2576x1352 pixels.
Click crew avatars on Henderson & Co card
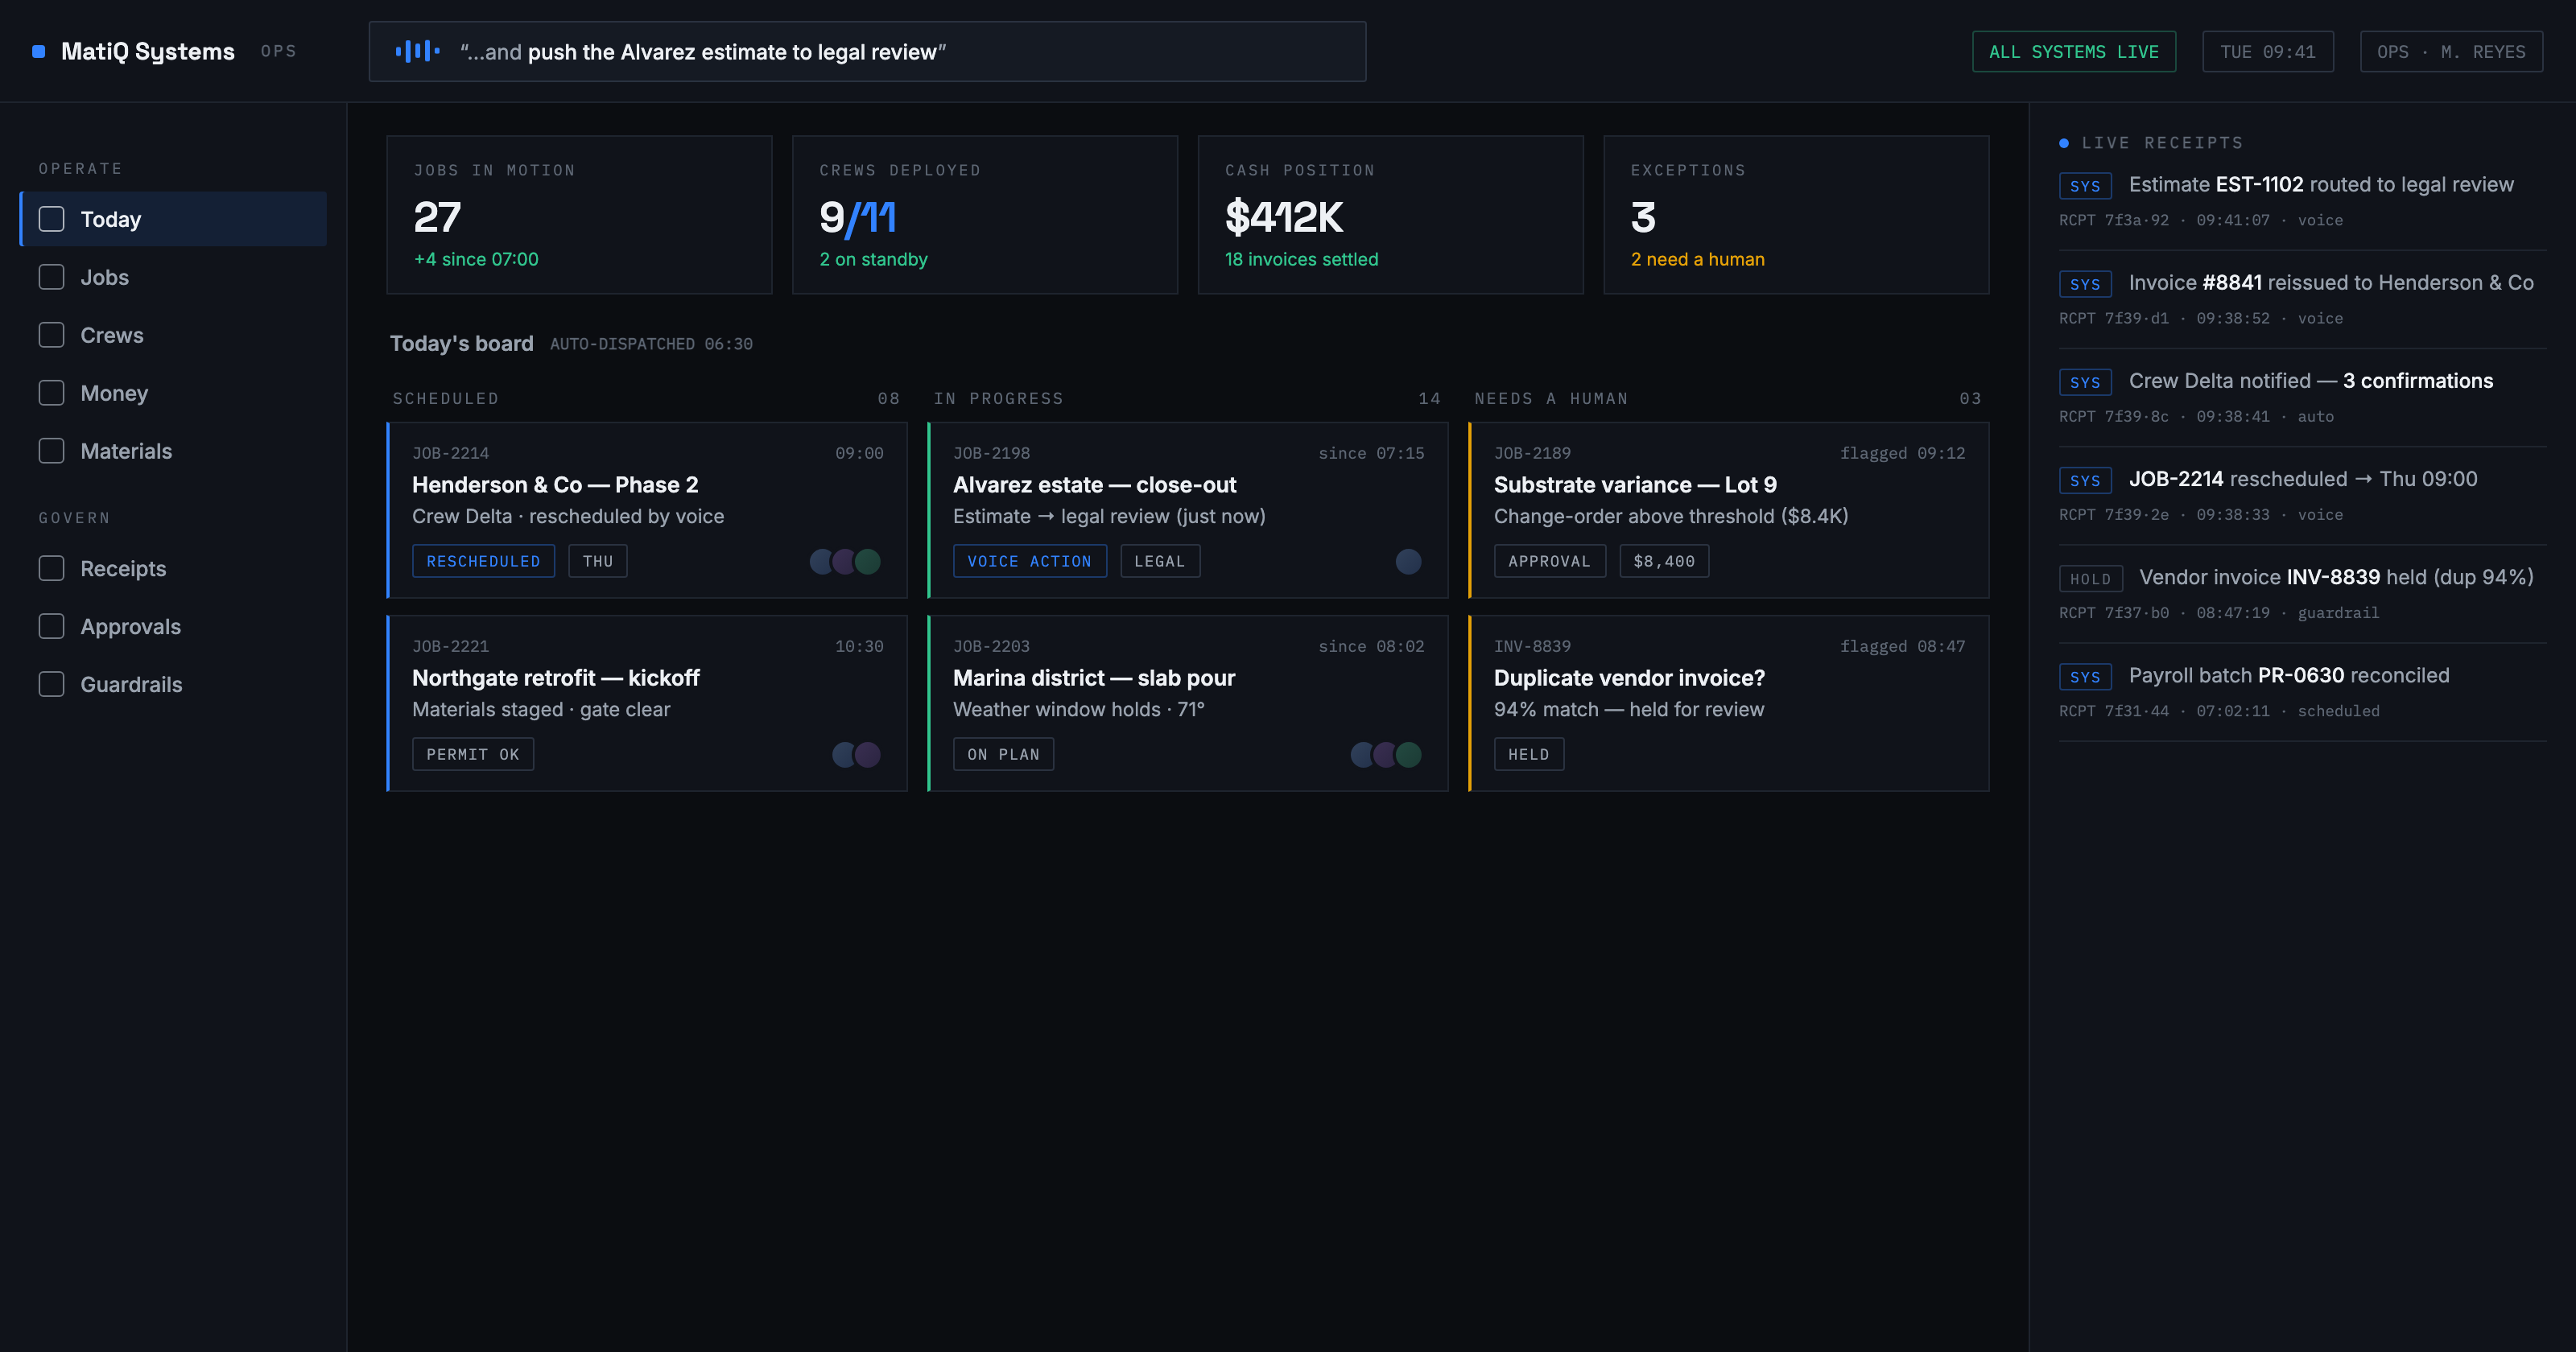(x=845, y=561)
